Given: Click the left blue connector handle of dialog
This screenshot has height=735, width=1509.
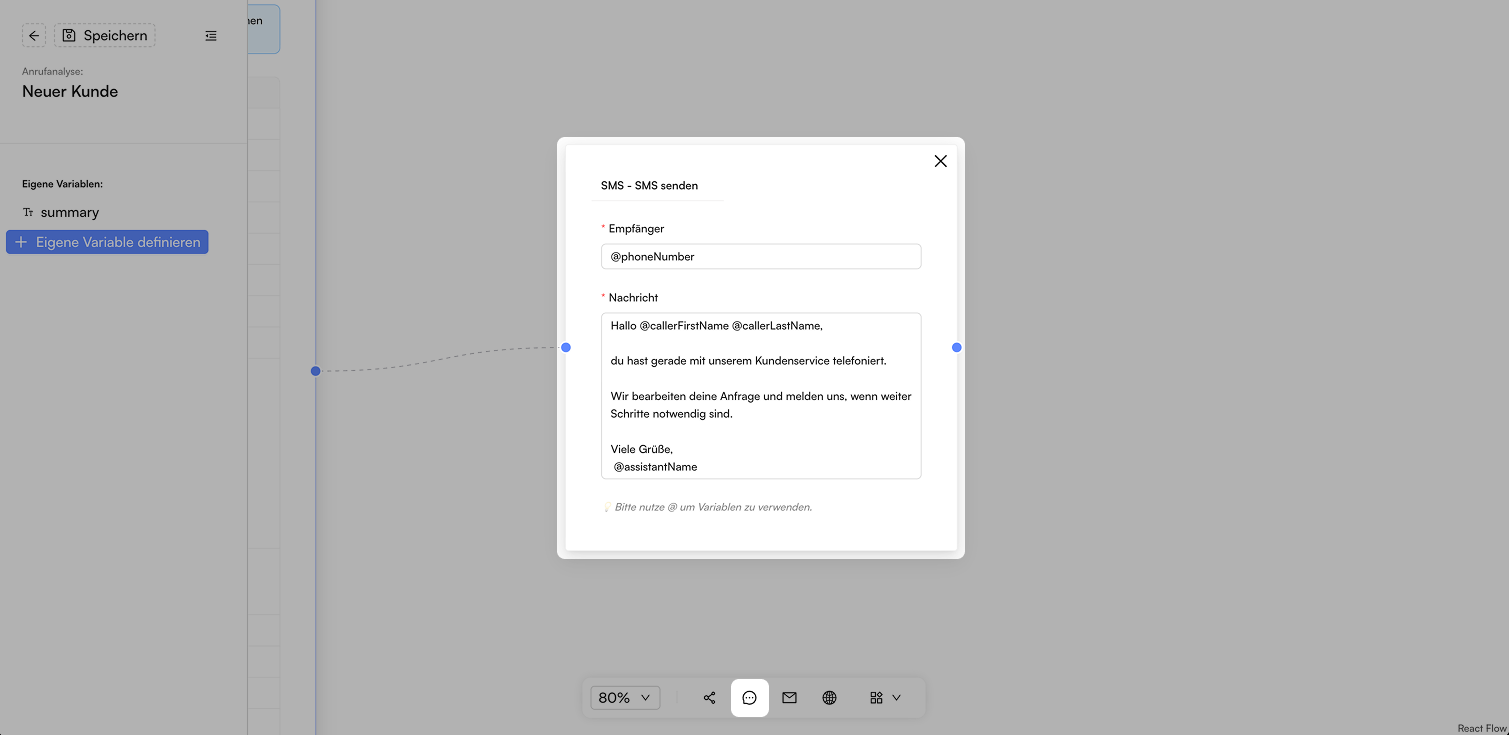Looking at the screenshot, I should coord(566,347).
